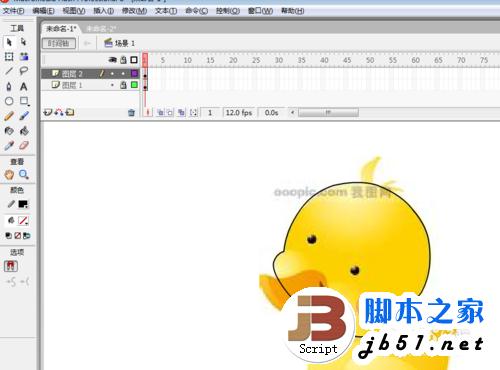Select the Pencil tool

[x=9, y=116]
